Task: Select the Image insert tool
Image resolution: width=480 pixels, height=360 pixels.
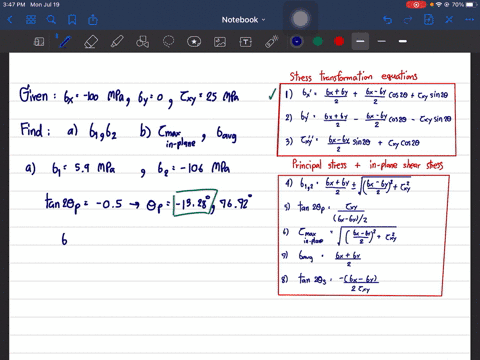Action: point(220,42)
